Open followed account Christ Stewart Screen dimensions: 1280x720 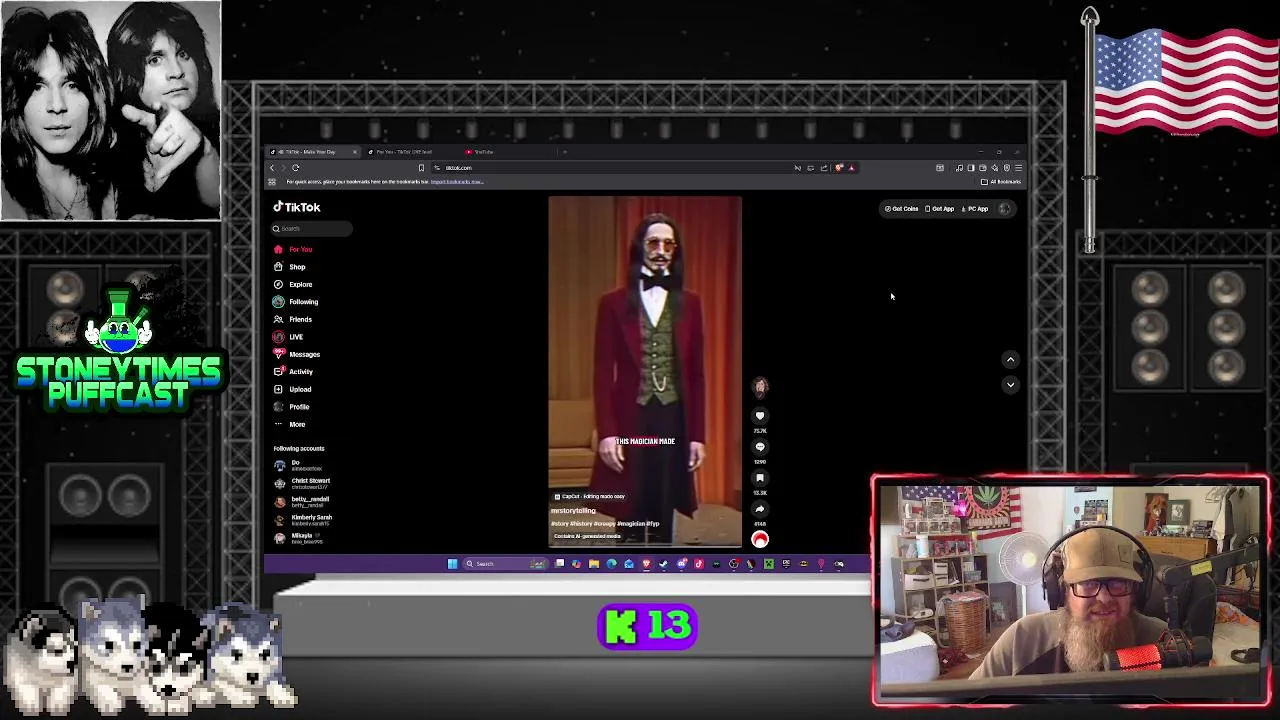[x=303, y=483]
